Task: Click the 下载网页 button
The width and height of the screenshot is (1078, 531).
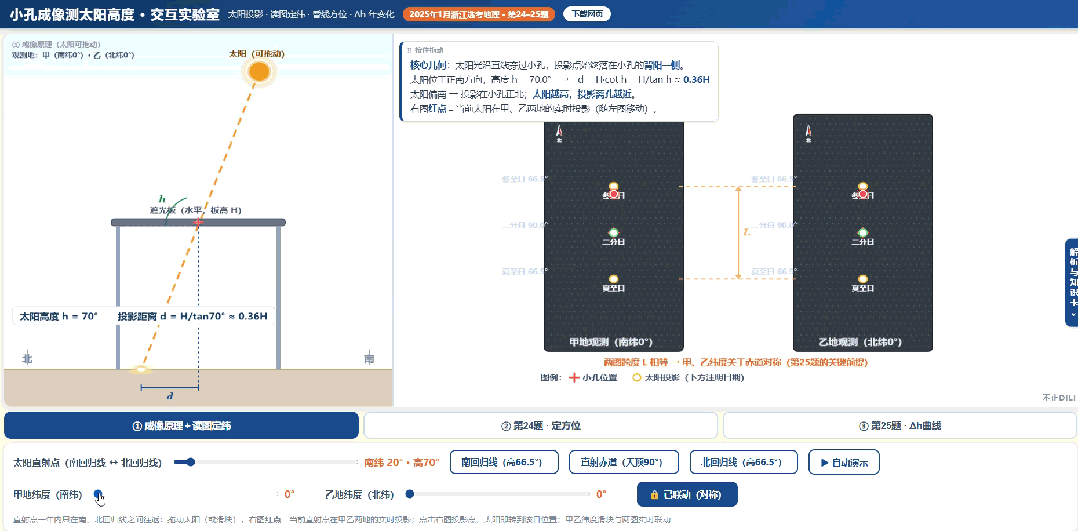Action: point(587,14)
